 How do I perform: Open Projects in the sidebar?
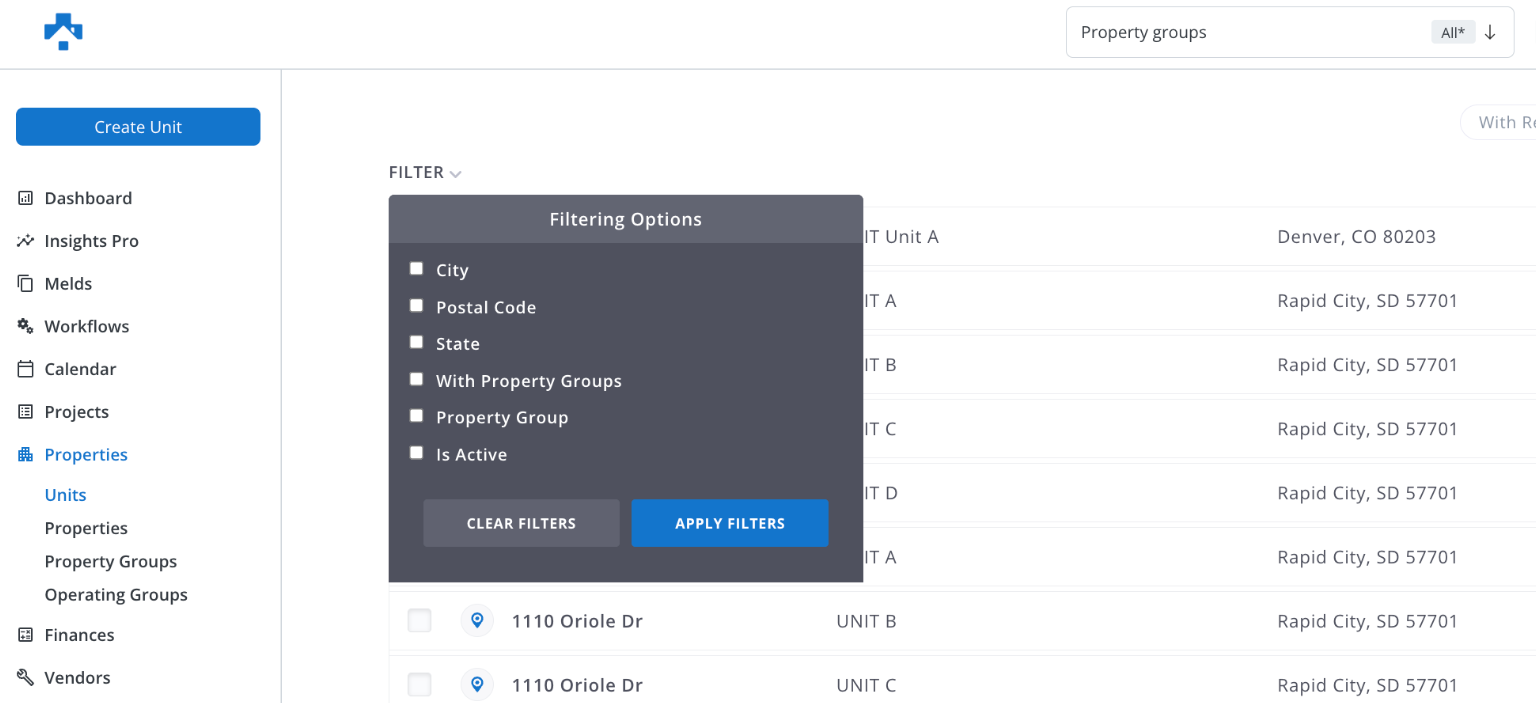77,412
